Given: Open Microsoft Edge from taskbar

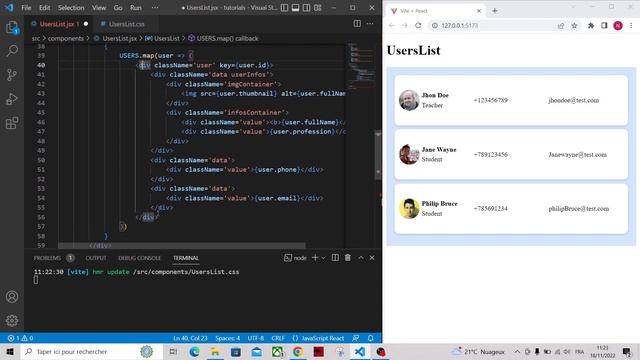Looking at the screenshot, I should [x=194, y=351].
